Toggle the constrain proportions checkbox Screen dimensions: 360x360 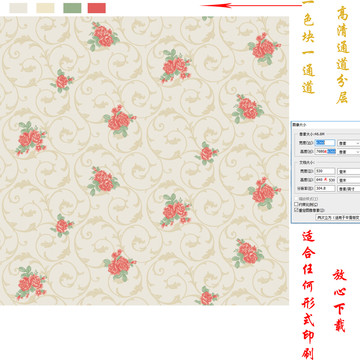tap(296, 204)
